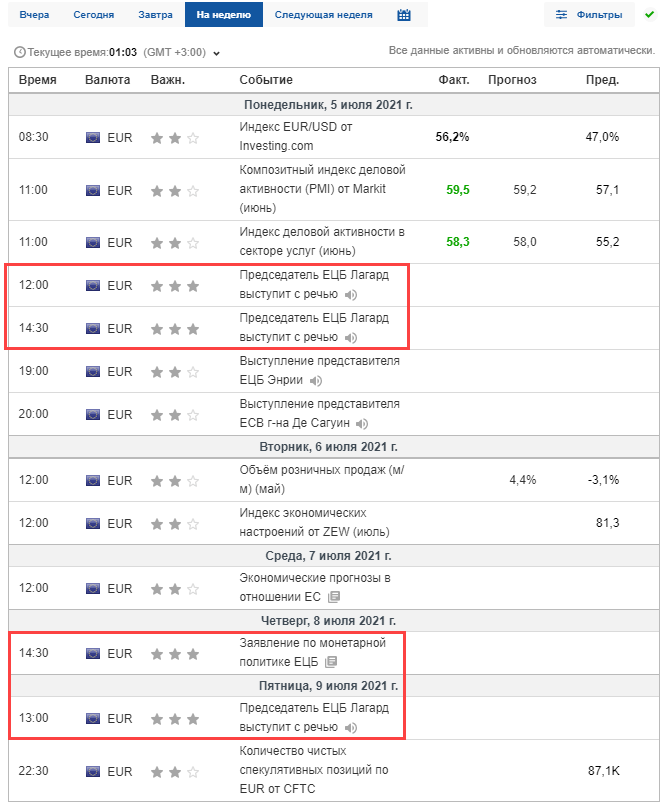Switch to the Вчера tab

point(34,15)
